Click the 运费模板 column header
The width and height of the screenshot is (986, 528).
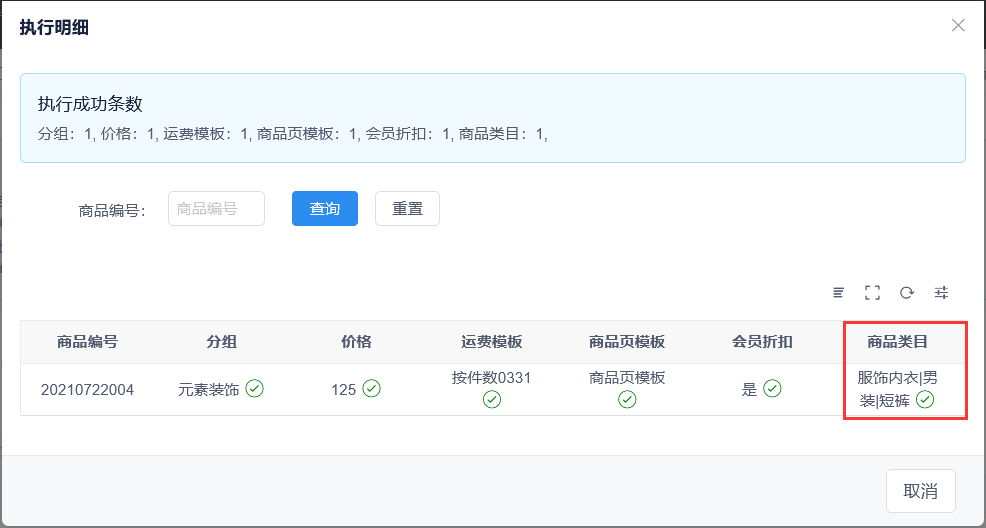[492, 342]
